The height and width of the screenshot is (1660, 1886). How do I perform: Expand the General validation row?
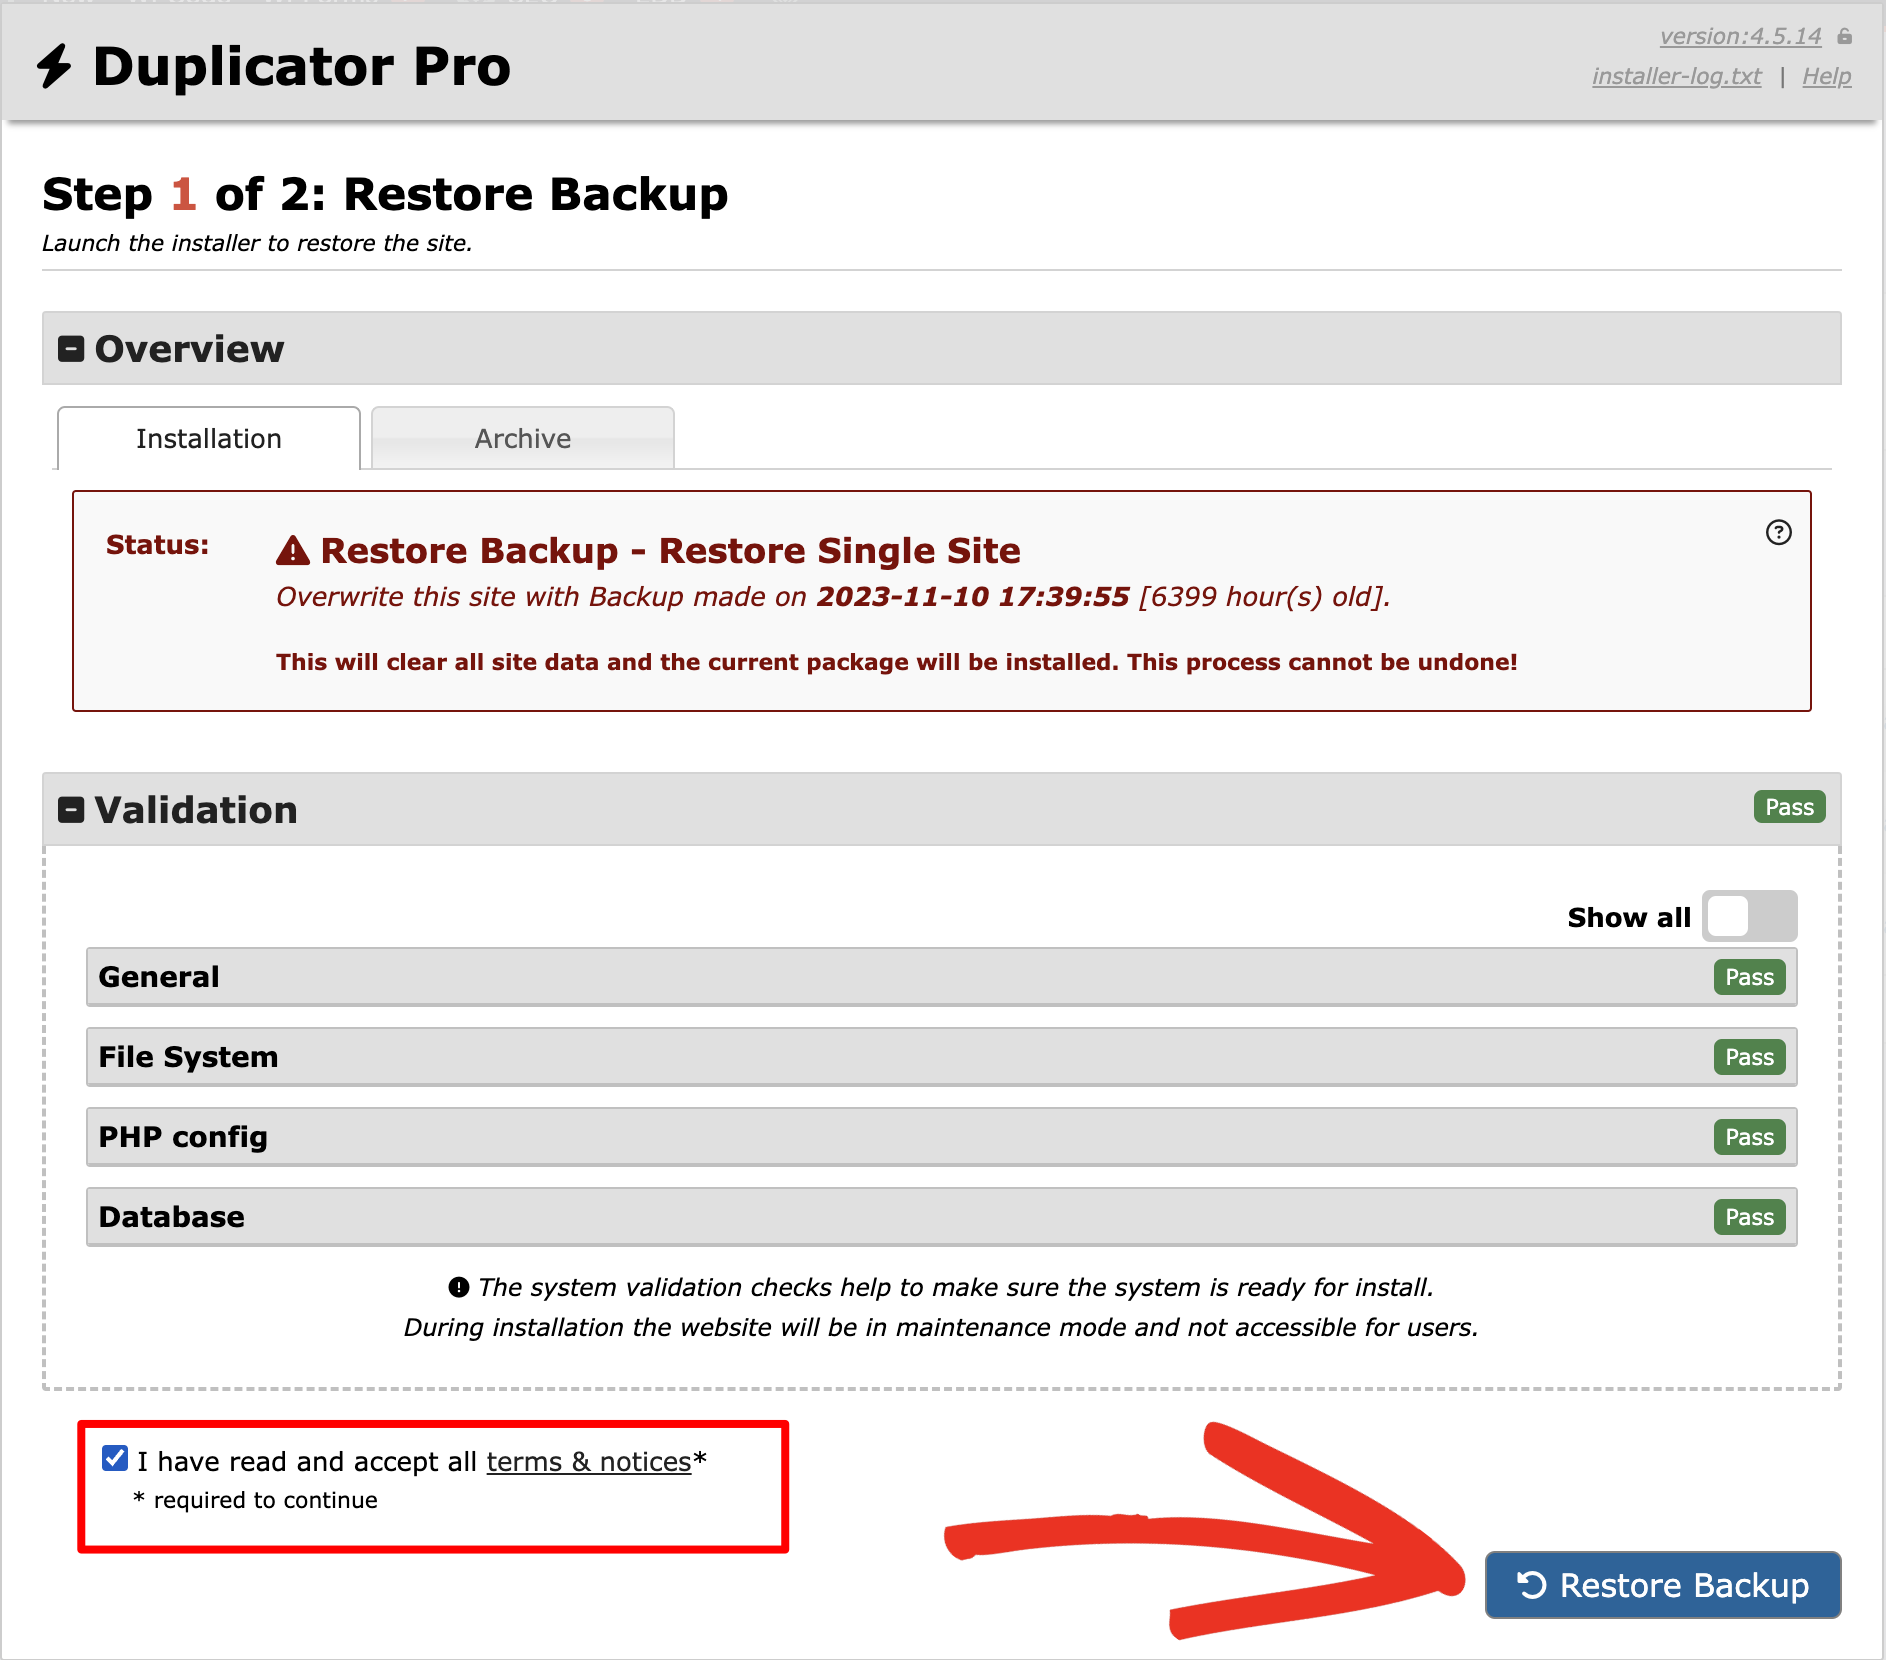(x=941, y=977)
